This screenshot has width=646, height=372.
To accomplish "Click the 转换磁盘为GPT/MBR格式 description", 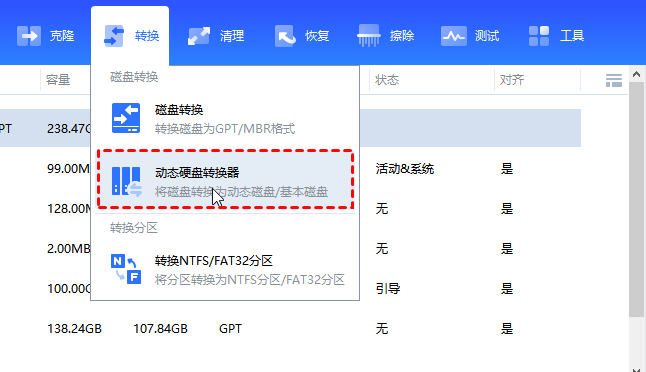I will pyautogui.click(x=225, y=129).
